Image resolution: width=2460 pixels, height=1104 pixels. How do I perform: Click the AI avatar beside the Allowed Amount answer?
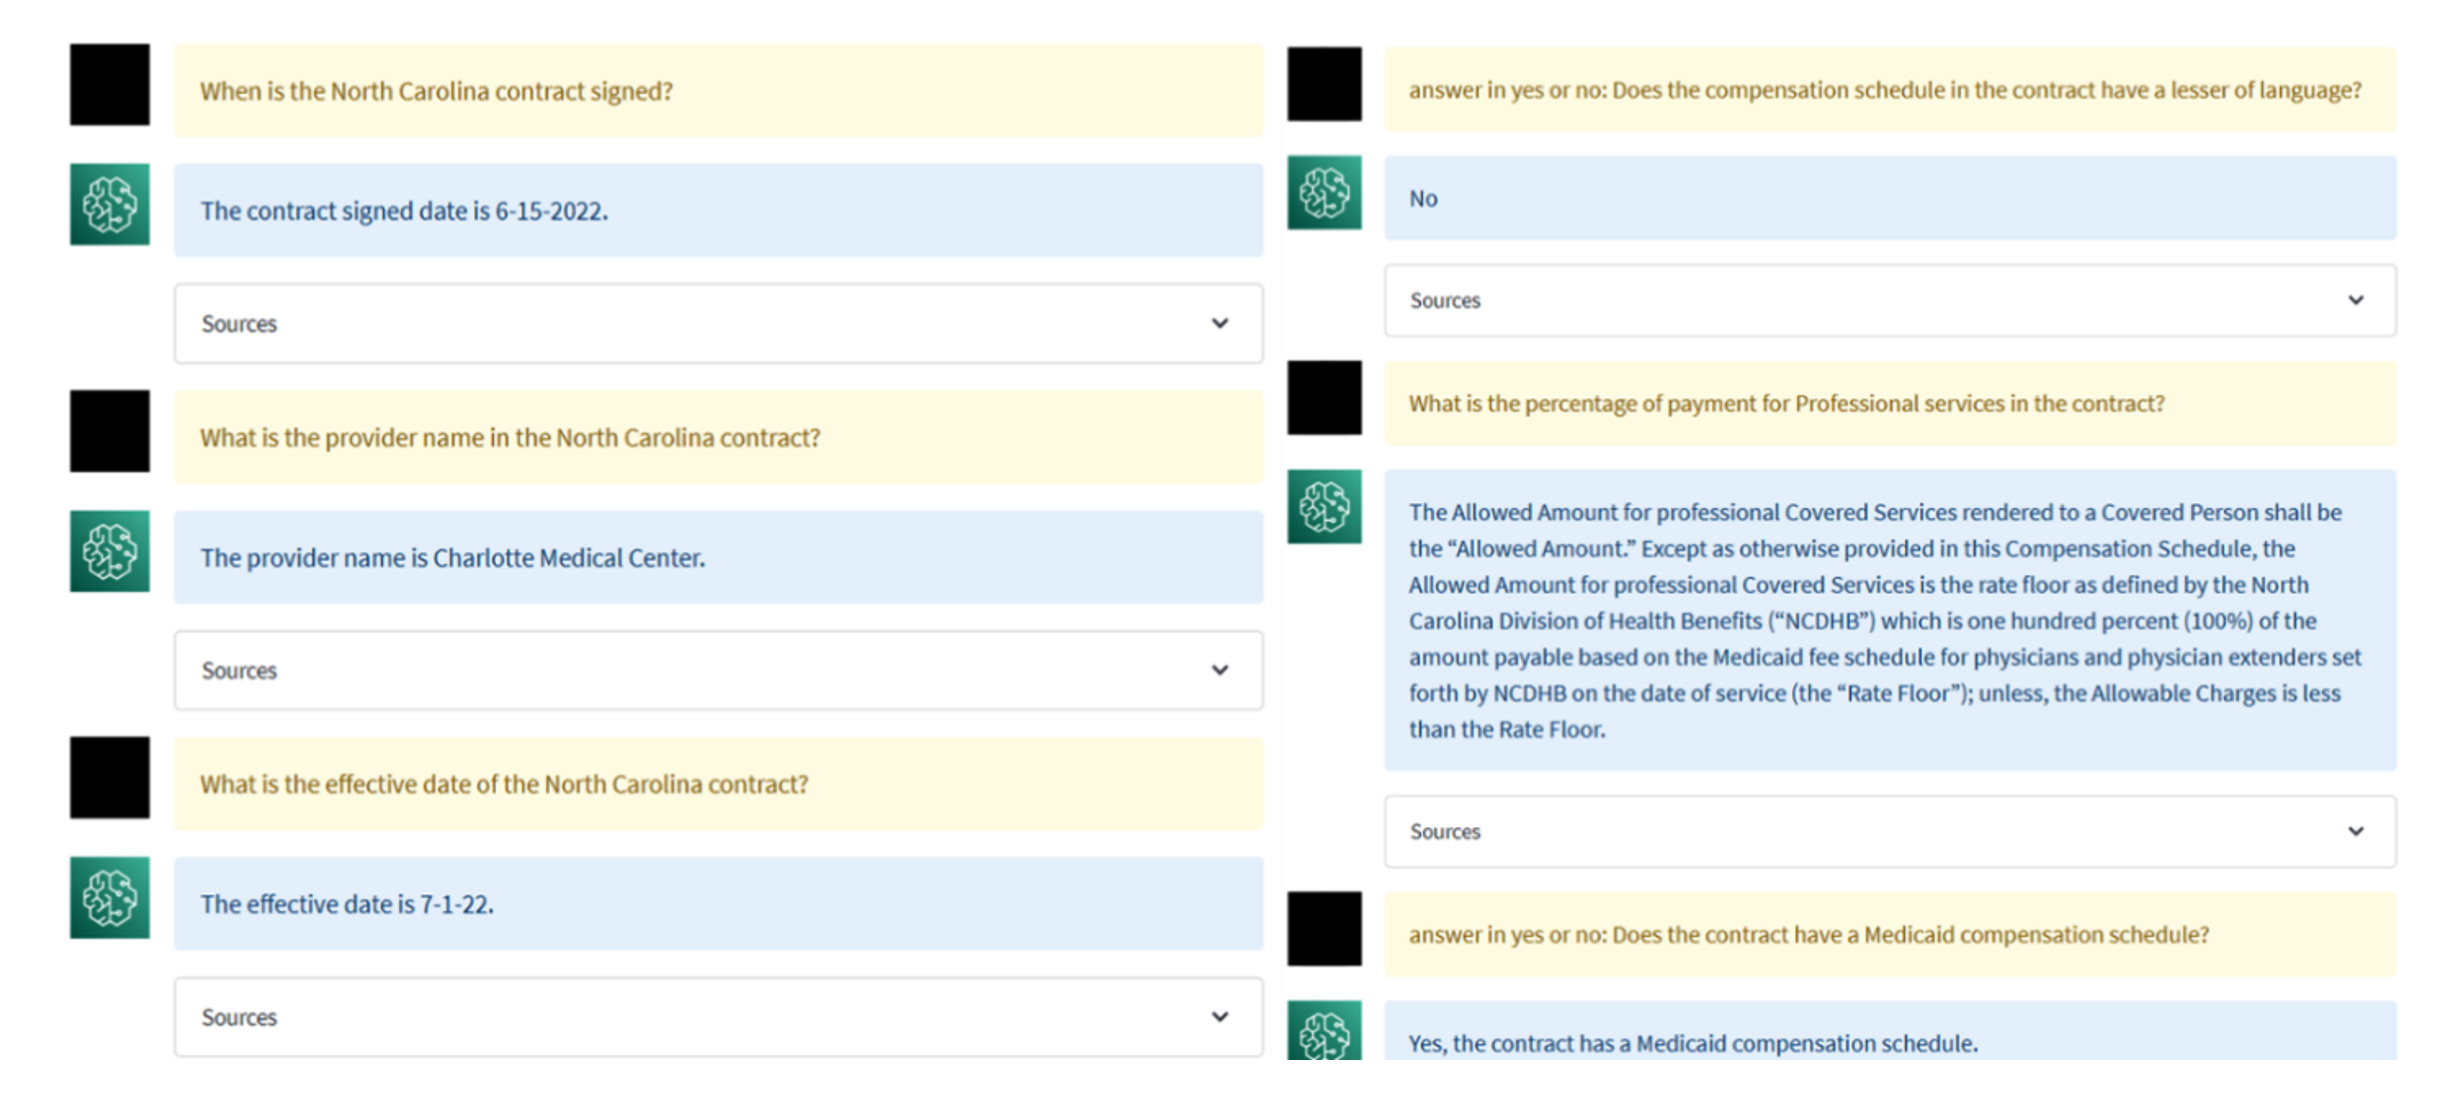coord(1324,506)
